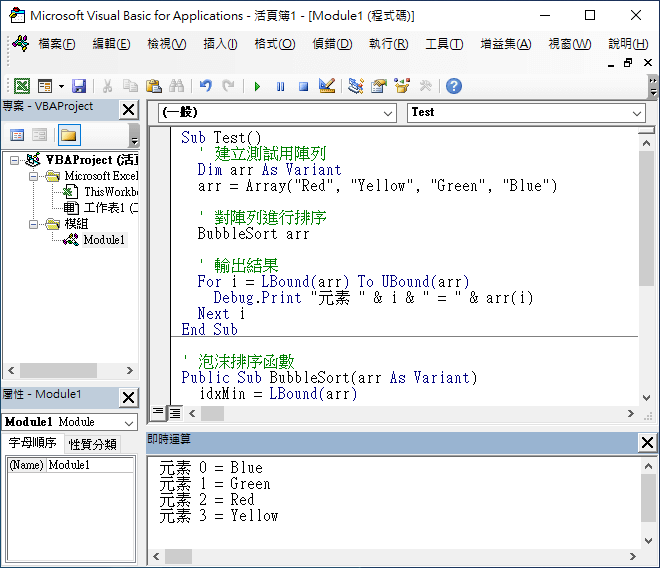
Task: Toggle Full Module View button below code
Action: [175, 413]
